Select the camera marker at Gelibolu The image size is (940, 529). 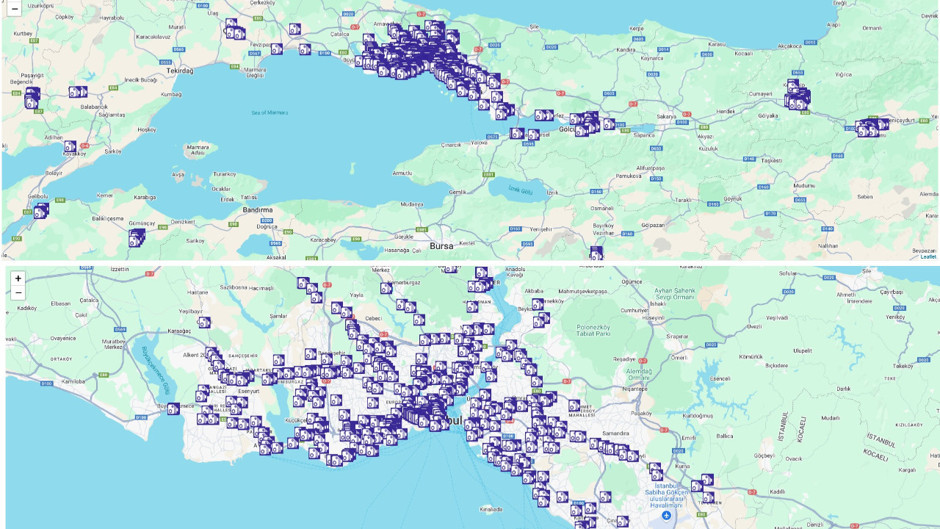click(40, 212)
